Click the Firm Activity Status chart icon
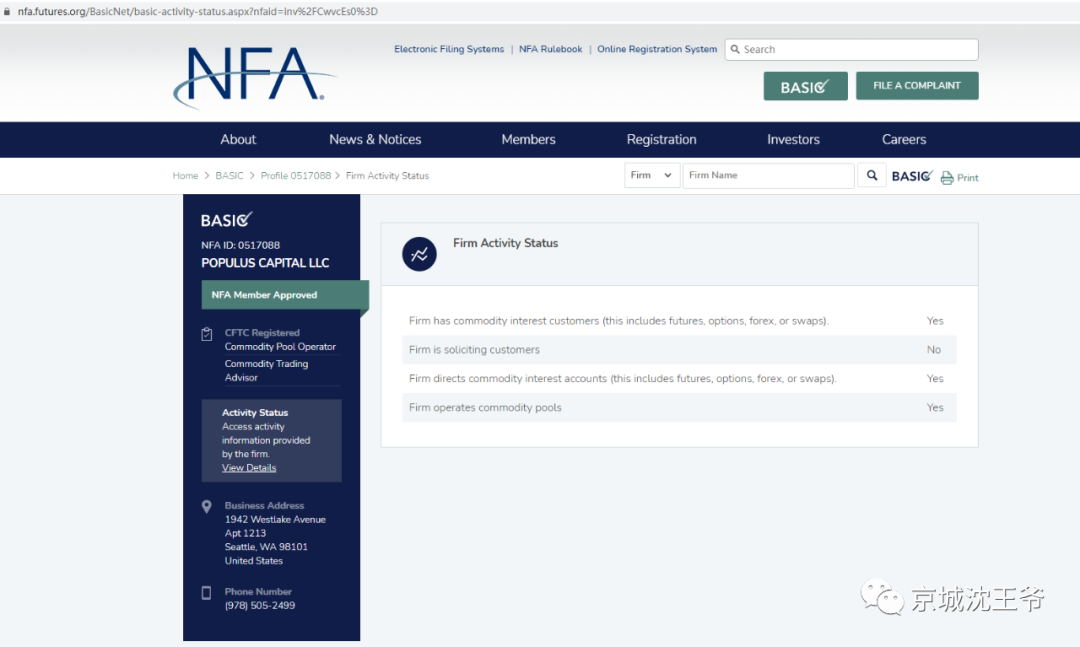The width and height of the screenshot is (1080, 647). tap(419, 254)
